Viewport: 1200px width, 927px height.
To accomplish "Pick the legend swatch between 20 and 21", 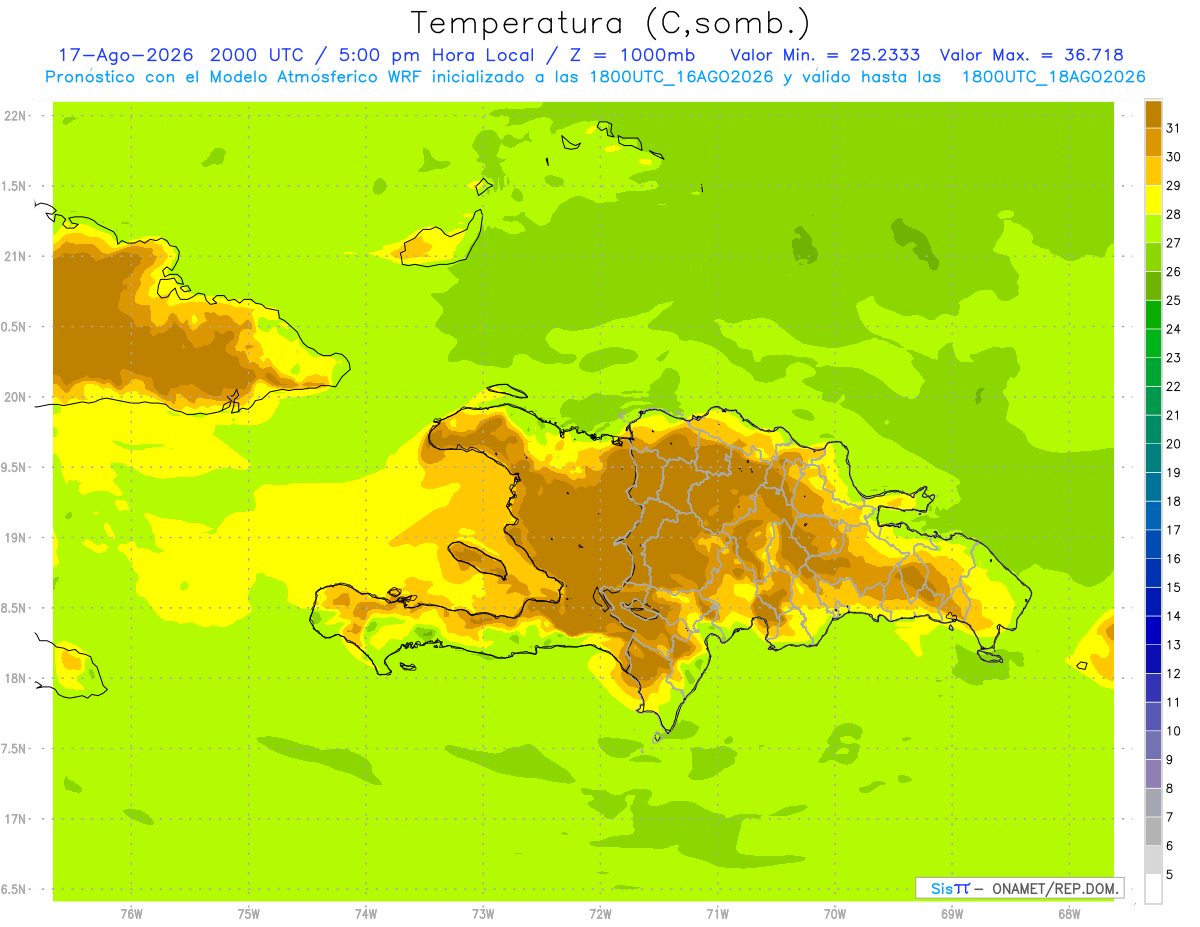I will [1153, 429].
